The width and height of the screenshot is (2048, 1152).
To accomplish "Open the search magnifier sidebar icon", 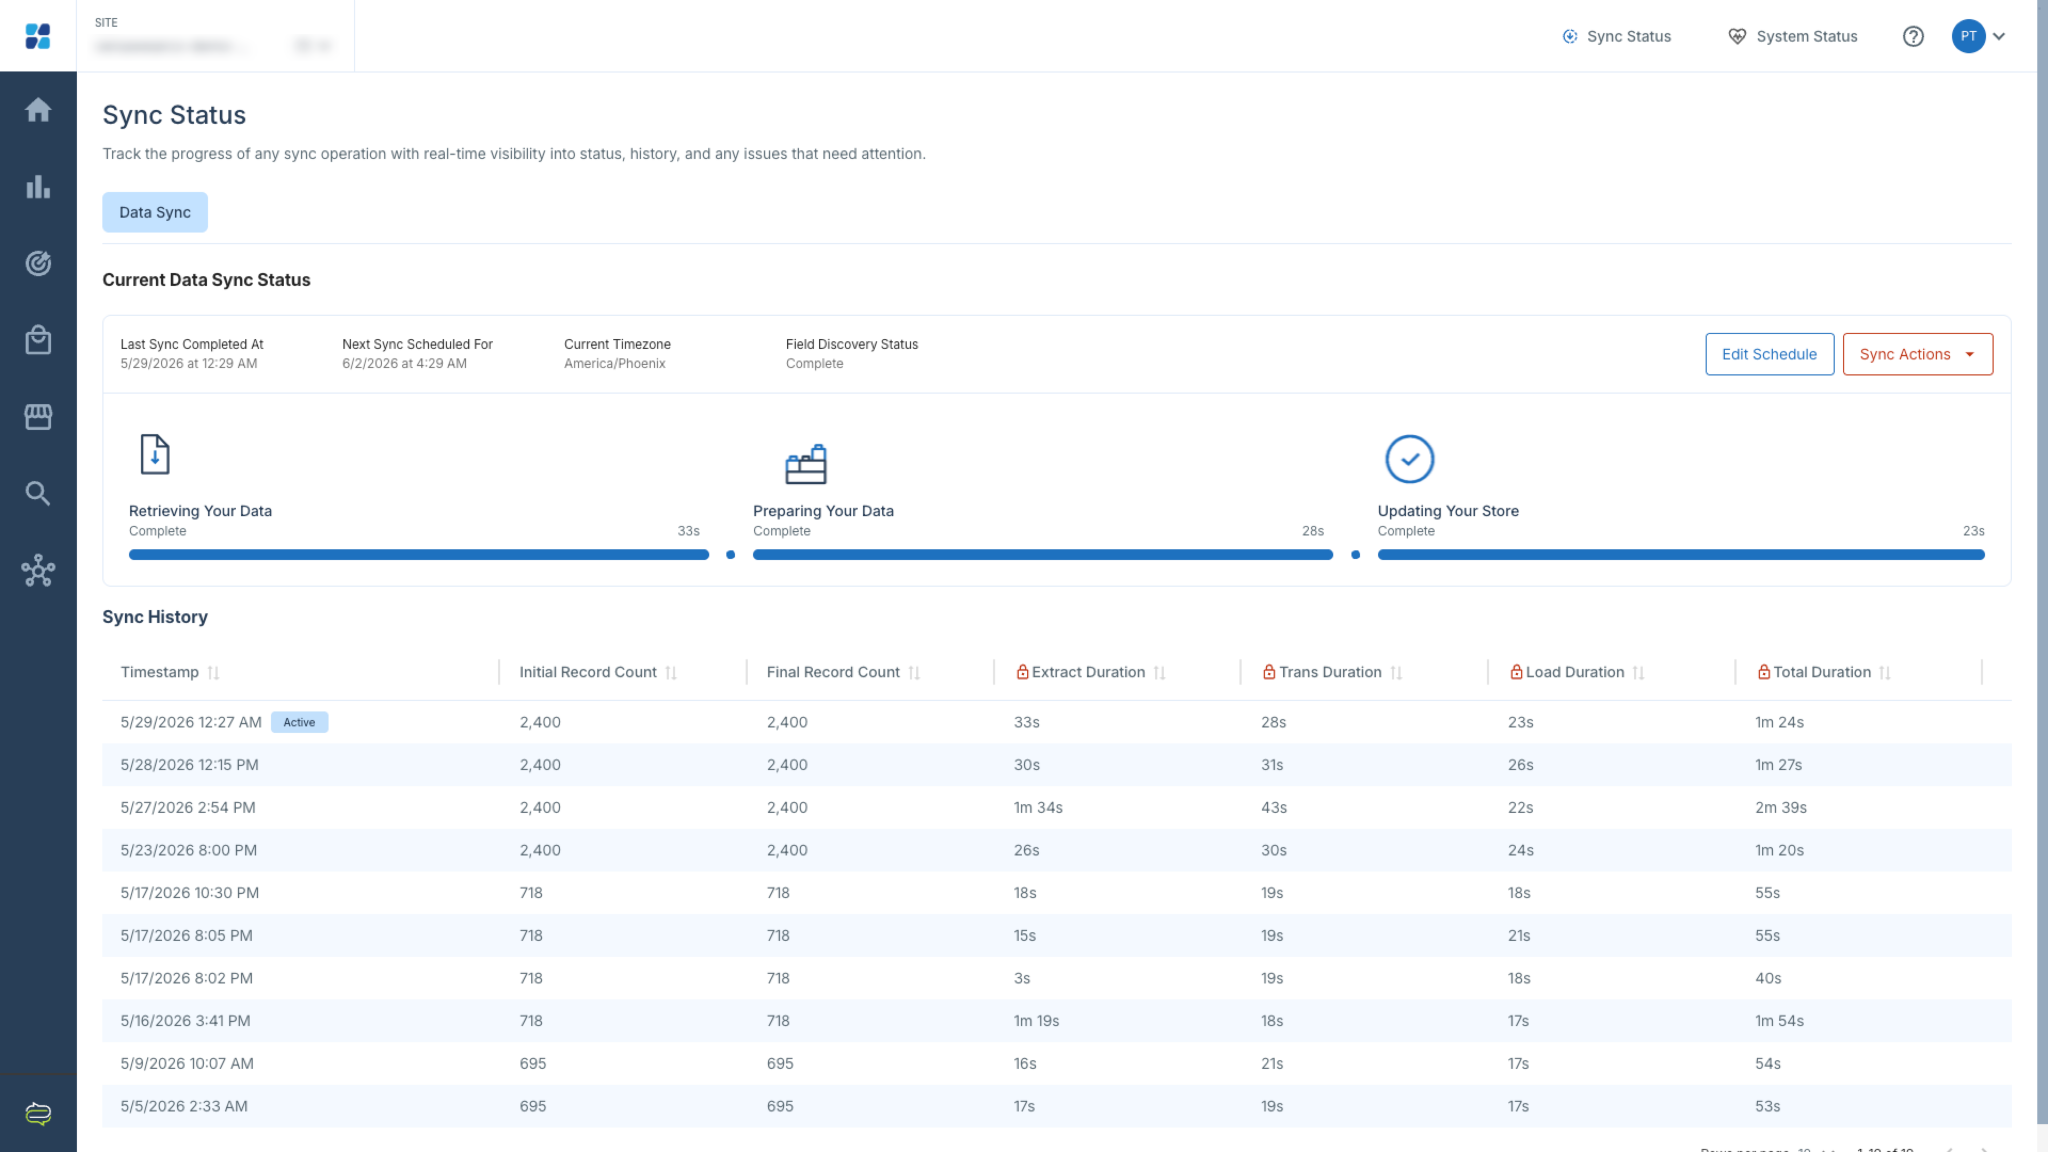I will 38,493.
